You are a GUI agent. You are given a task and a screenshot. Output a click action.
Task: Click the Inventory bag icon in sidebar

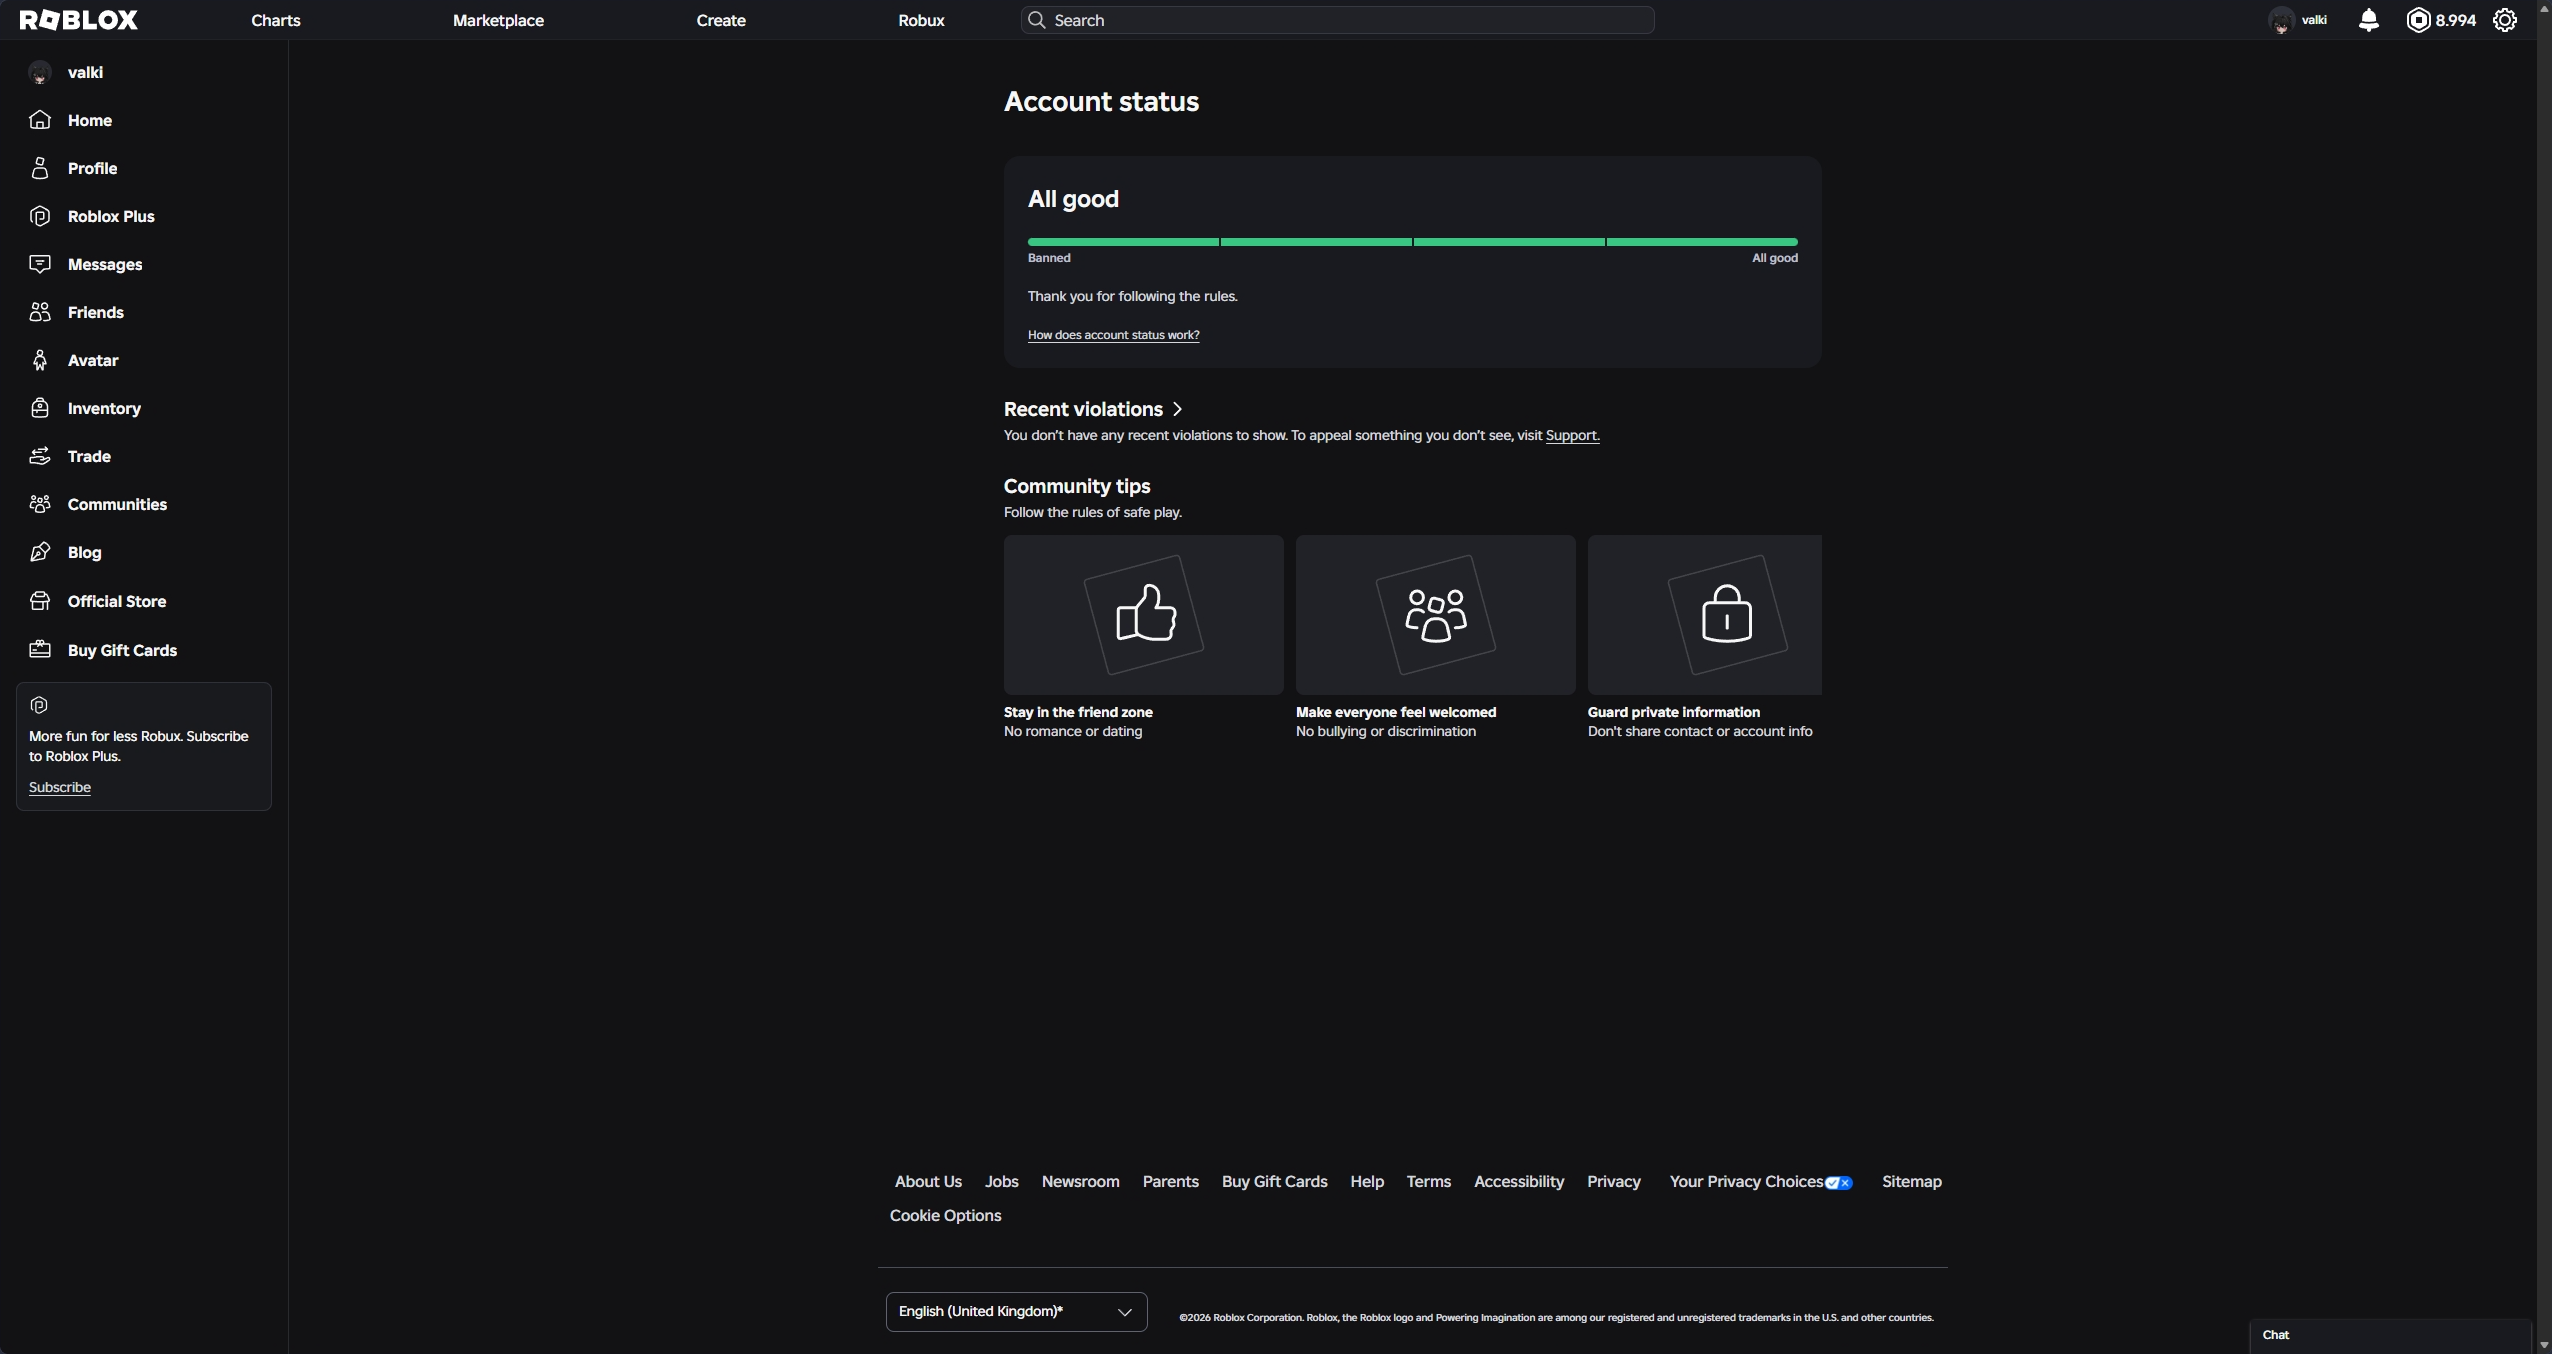point(40,408)
